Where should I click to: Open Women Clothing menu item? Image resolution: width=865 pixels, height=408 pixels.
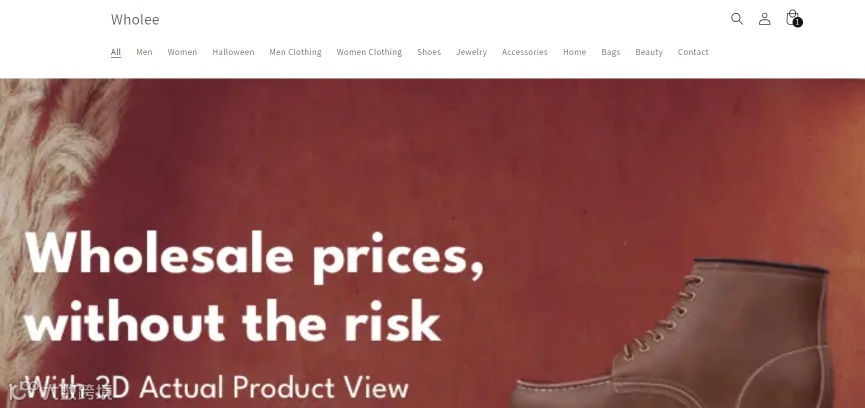coord(369,52)
